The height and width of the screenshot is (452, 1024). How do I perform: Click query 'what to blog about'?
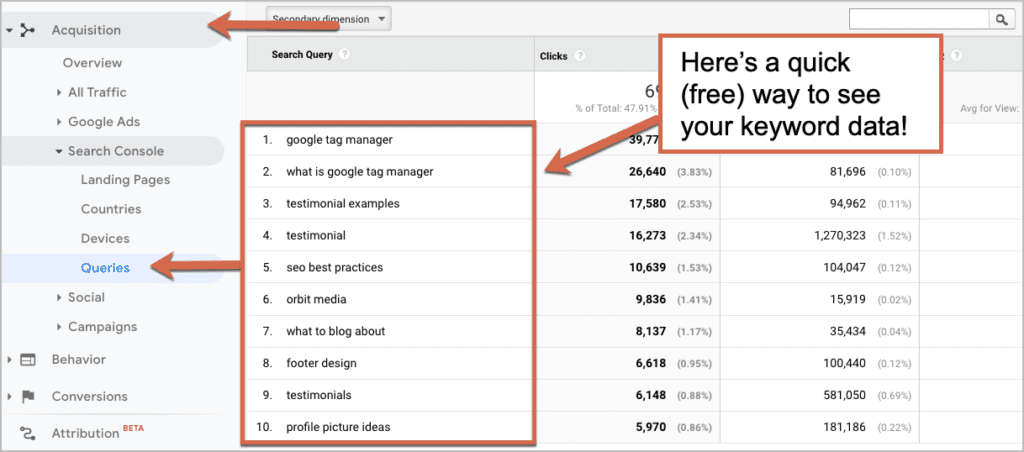pyautogui.click(x=336, y=332)
